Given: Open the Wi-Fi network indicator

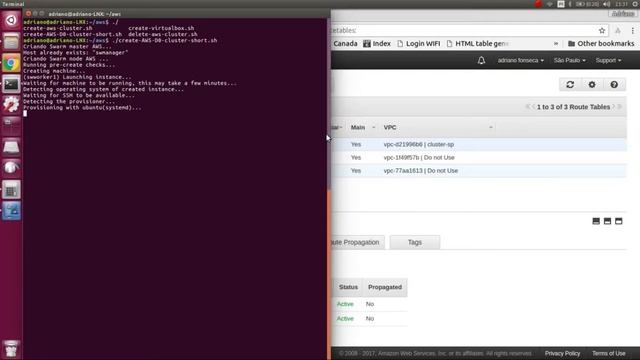Looking at the screenshot, I should [550, 4].
